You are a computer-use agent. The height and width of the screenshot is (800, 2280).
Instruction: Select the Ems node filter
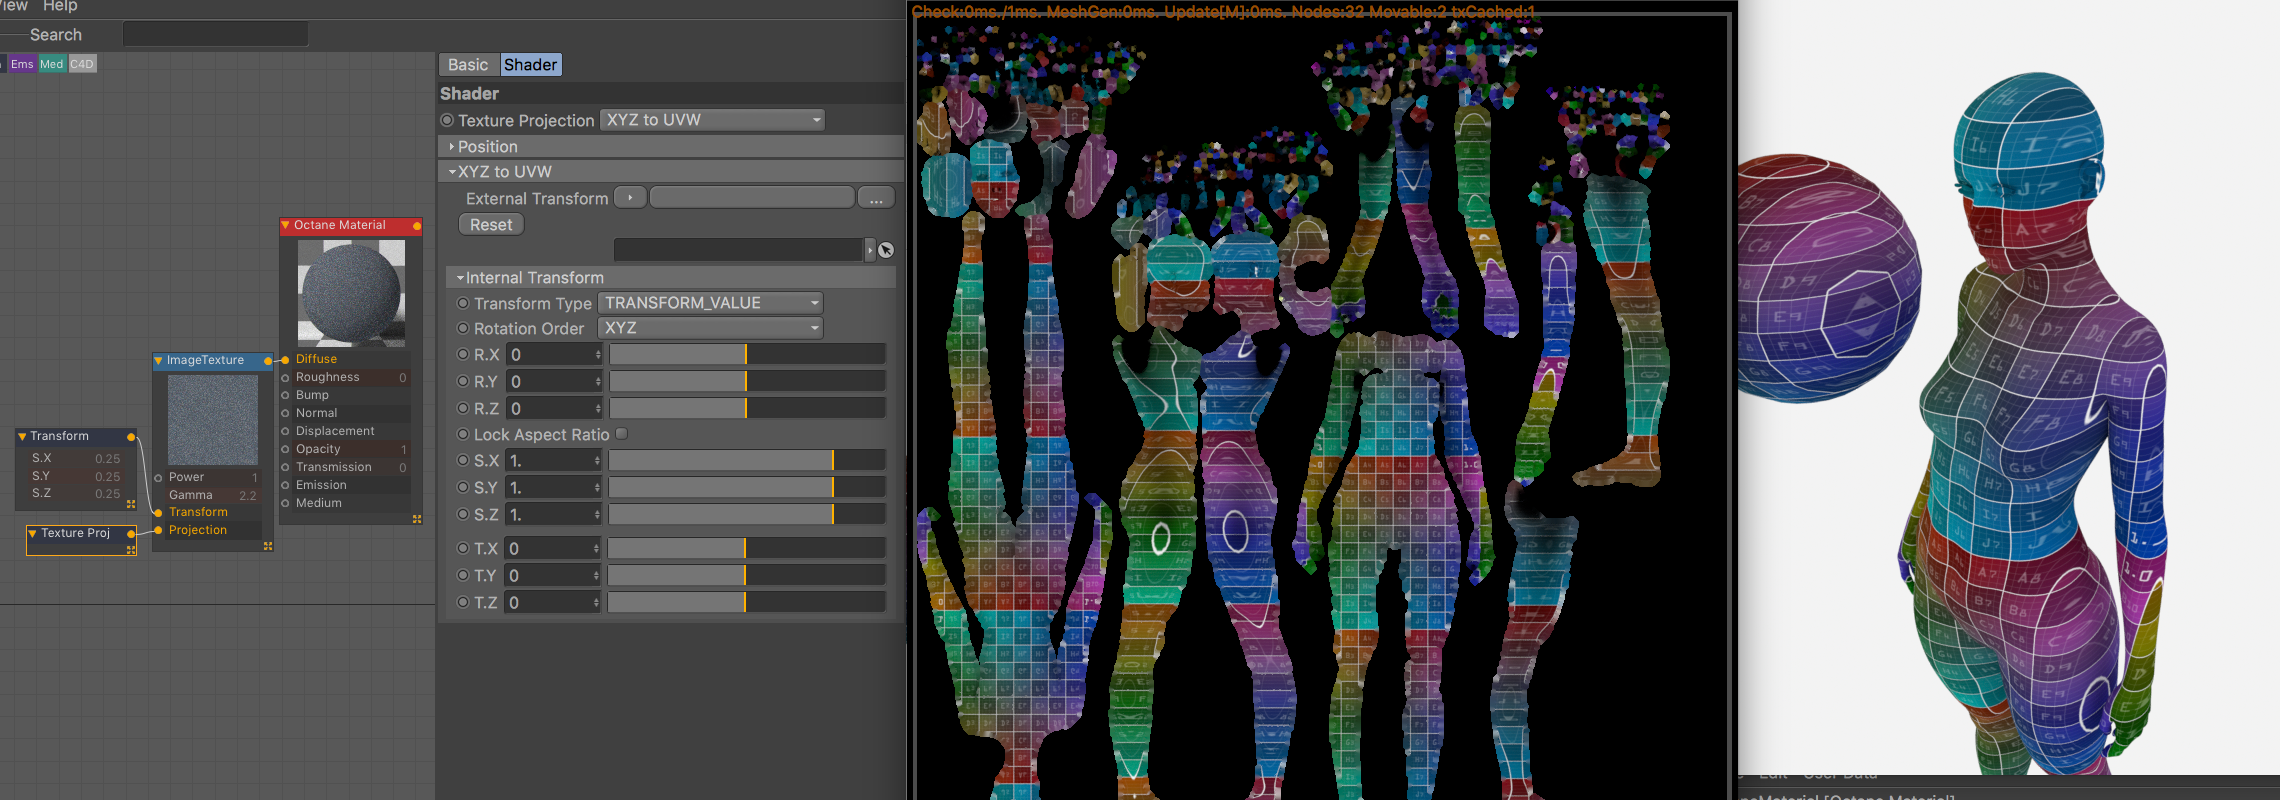pyautogui.click(x=22, y=64)
